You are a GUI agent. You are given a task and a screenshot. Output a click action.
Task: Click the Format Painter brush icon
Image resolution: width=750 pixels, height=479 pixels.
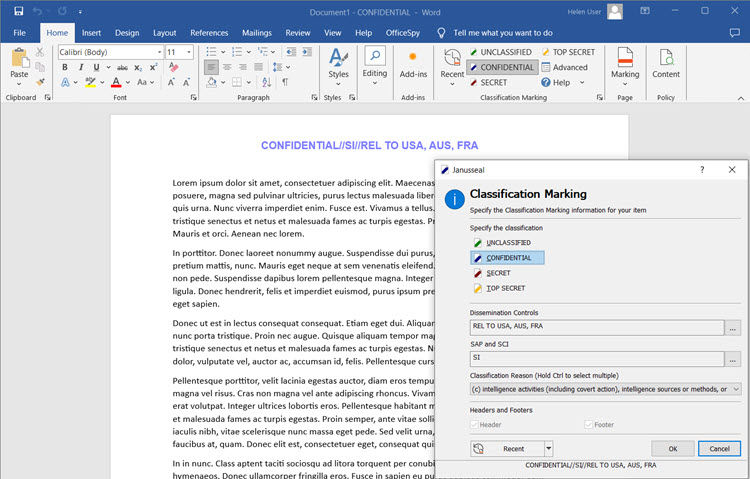click(40, 82)
